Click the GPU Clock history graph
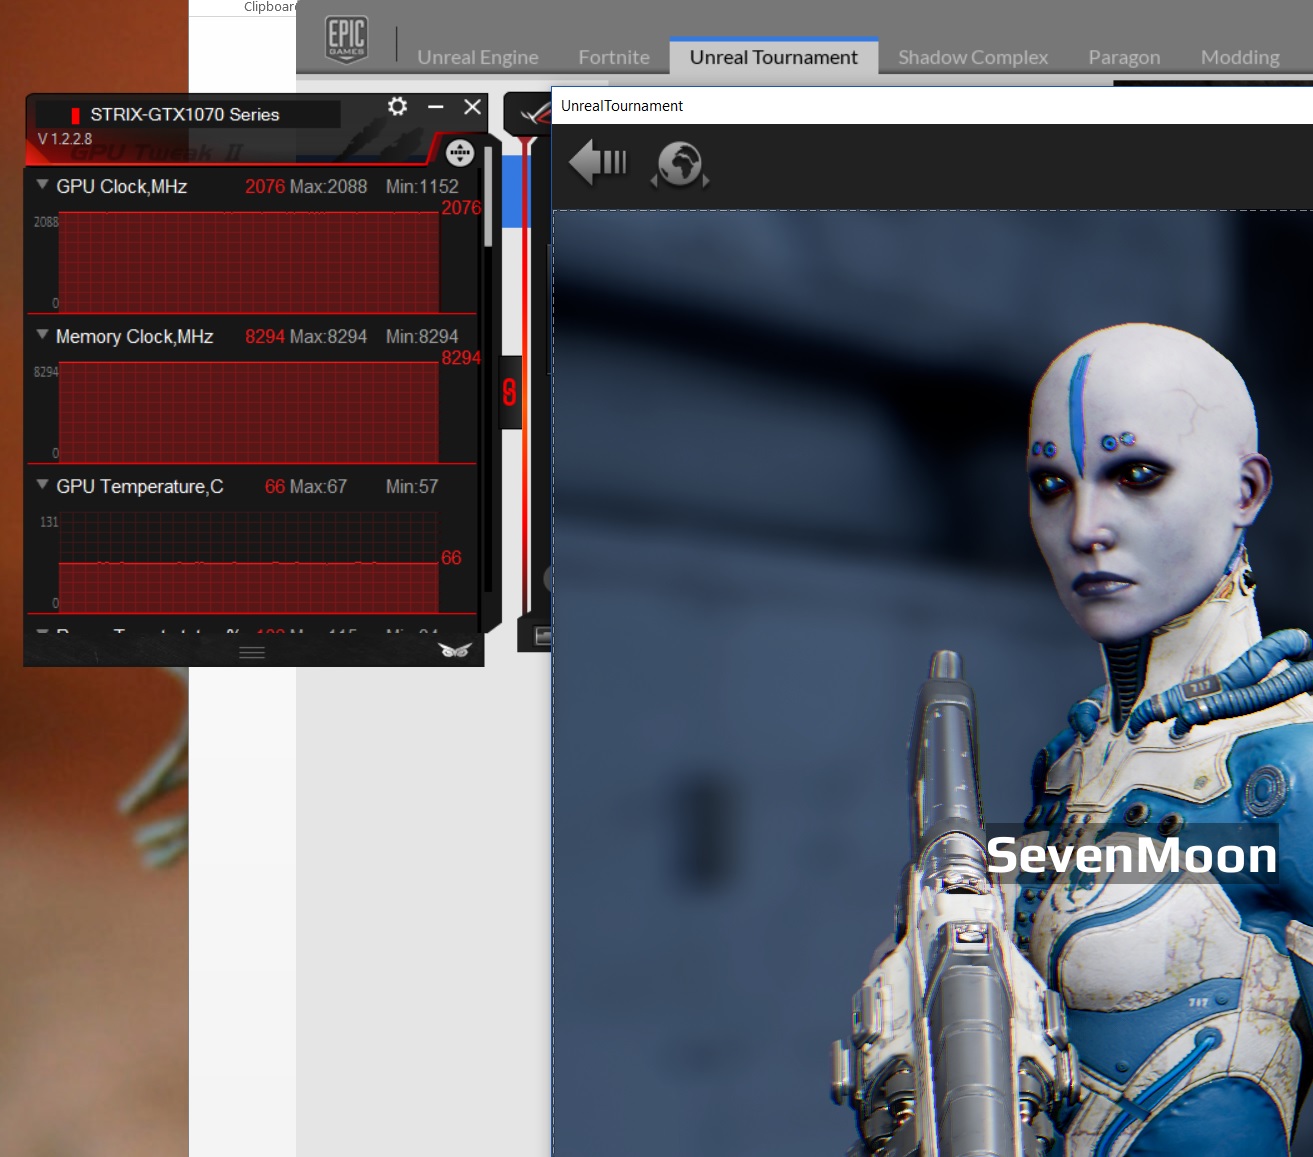1313x1157 pixels. (249, 262)
